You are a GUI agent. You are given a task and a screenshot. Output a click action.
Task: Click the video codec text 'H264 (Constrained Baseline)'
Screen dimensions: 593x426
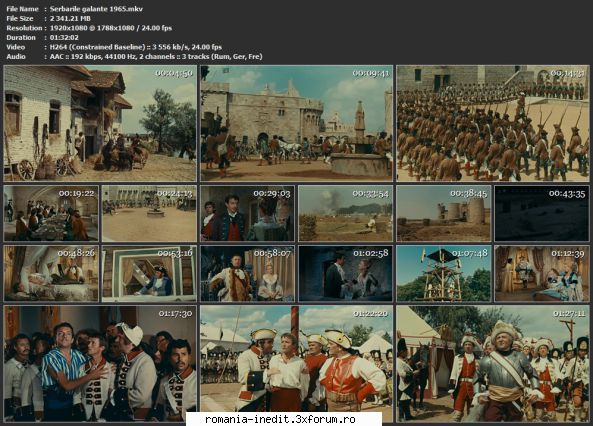(97, 47)
